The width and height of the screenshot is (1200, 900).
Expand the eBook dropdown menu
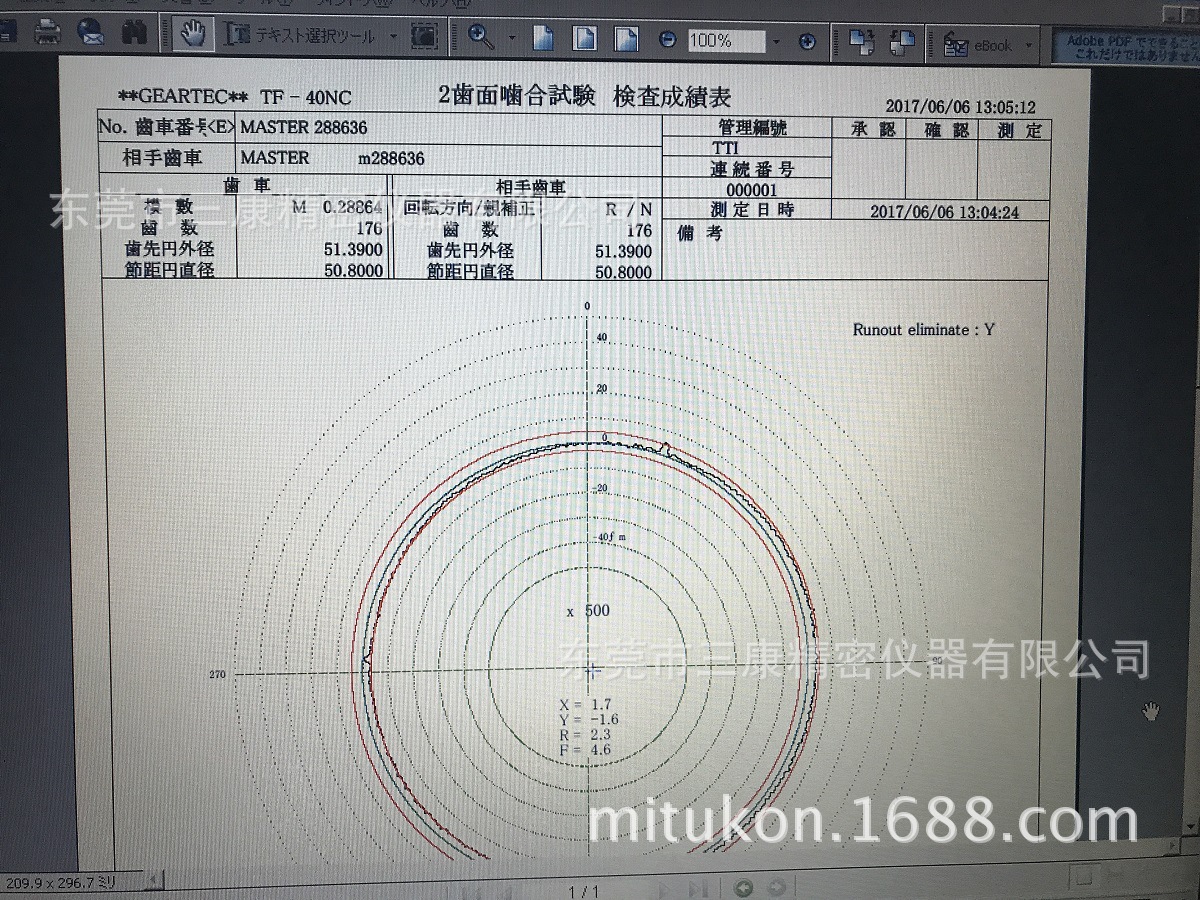tap(1027, 43)
